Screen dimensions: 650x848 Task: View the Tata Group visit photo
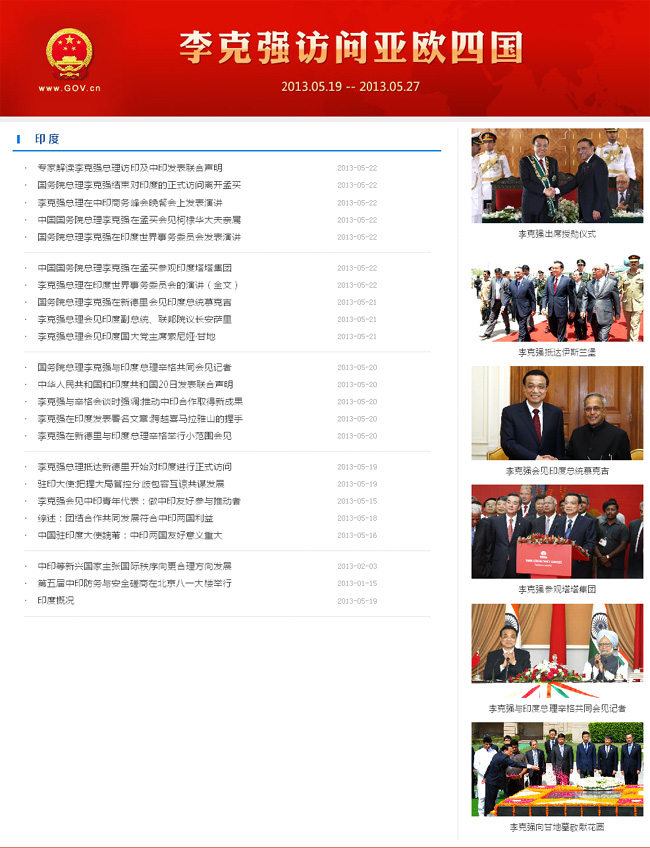[x=557, y=532]
